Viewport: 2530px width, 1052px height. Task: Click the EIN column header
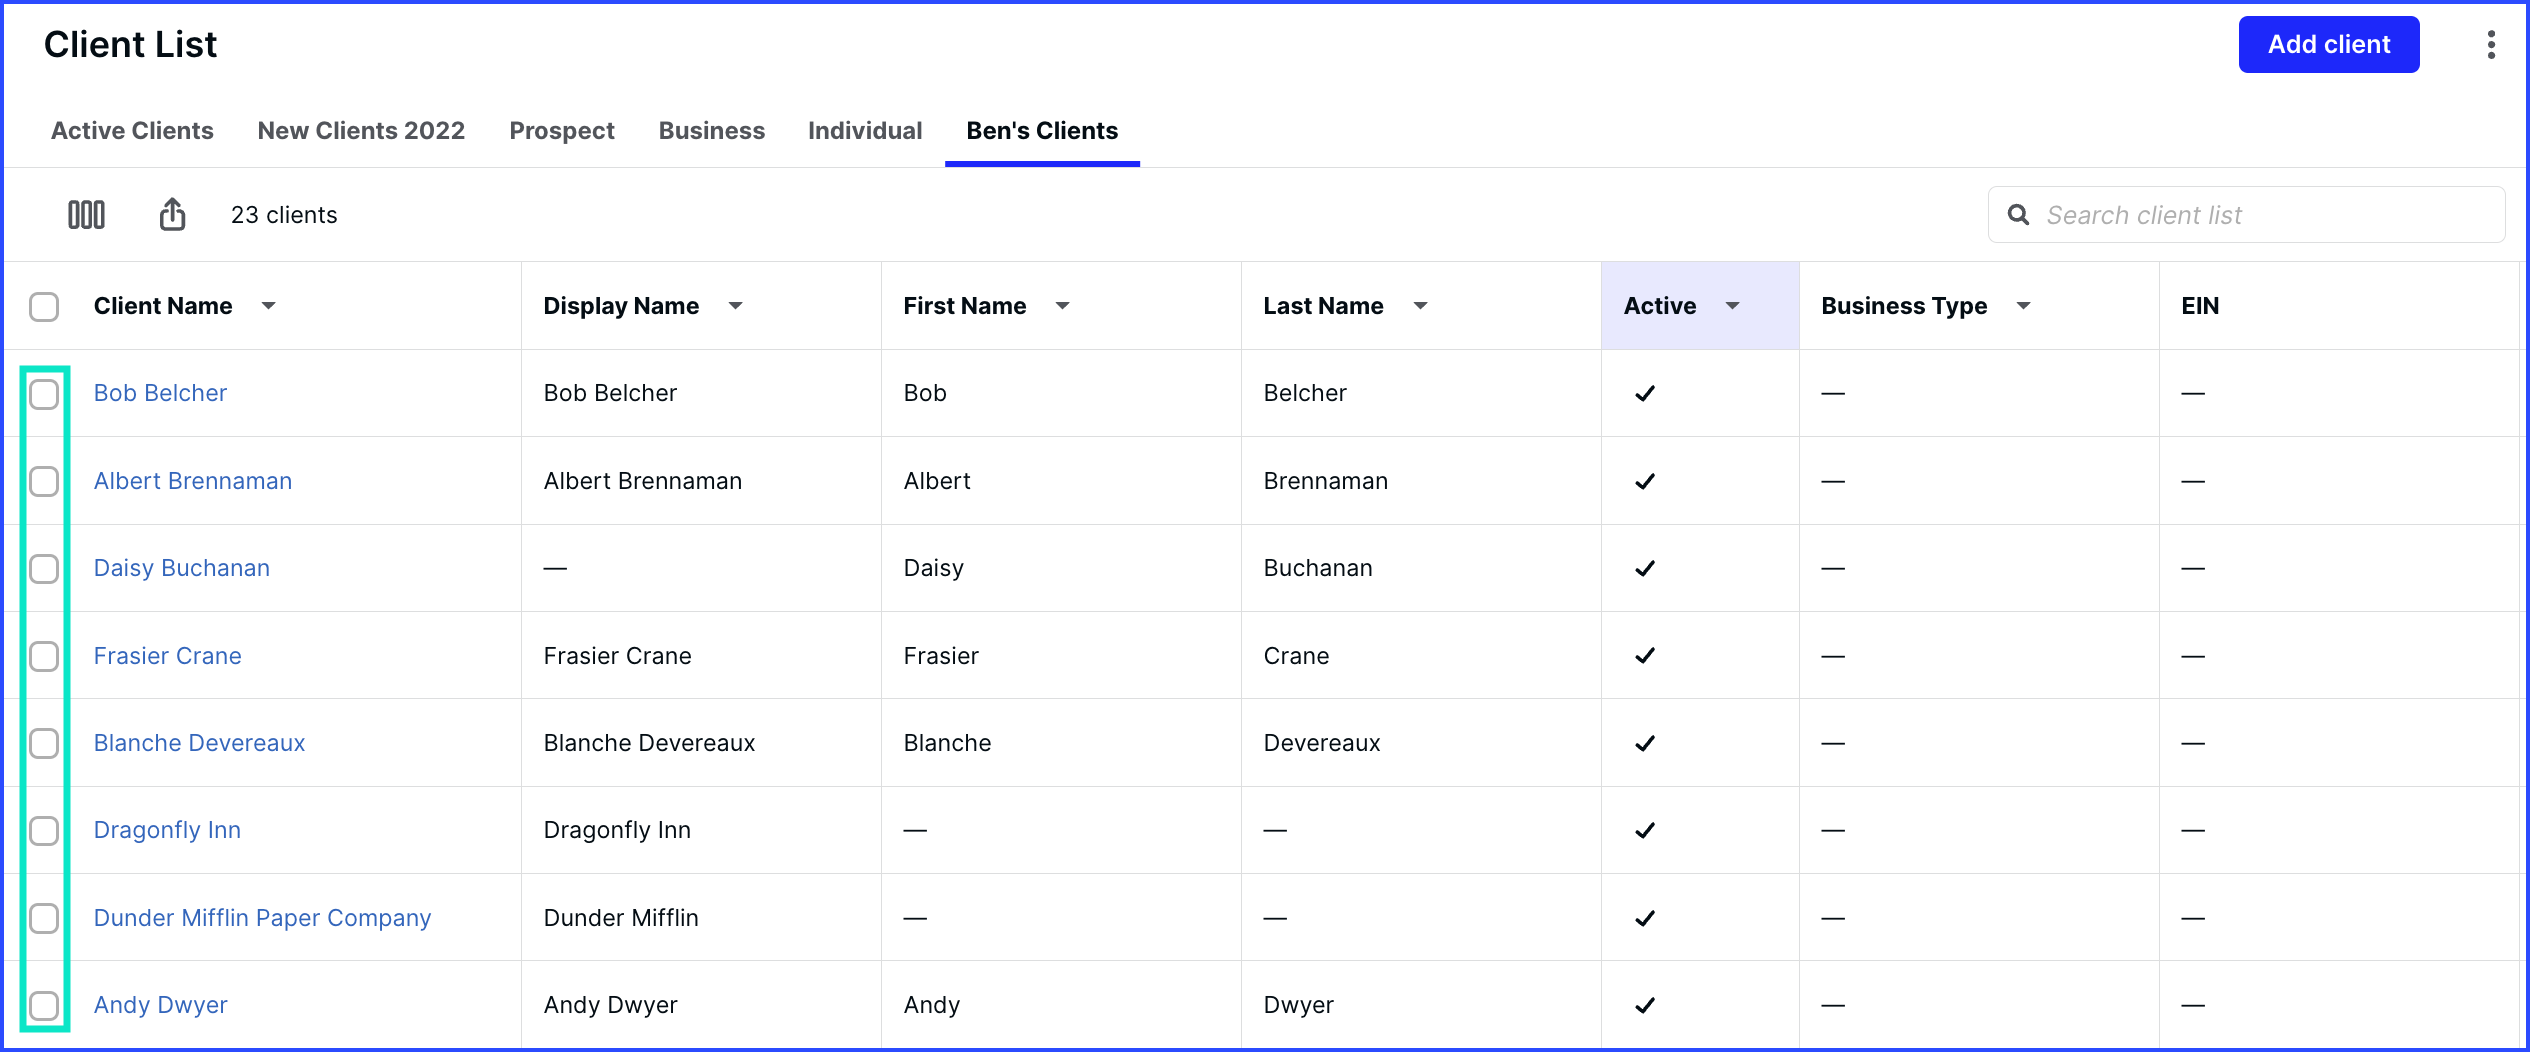[x=2200, y=306]
